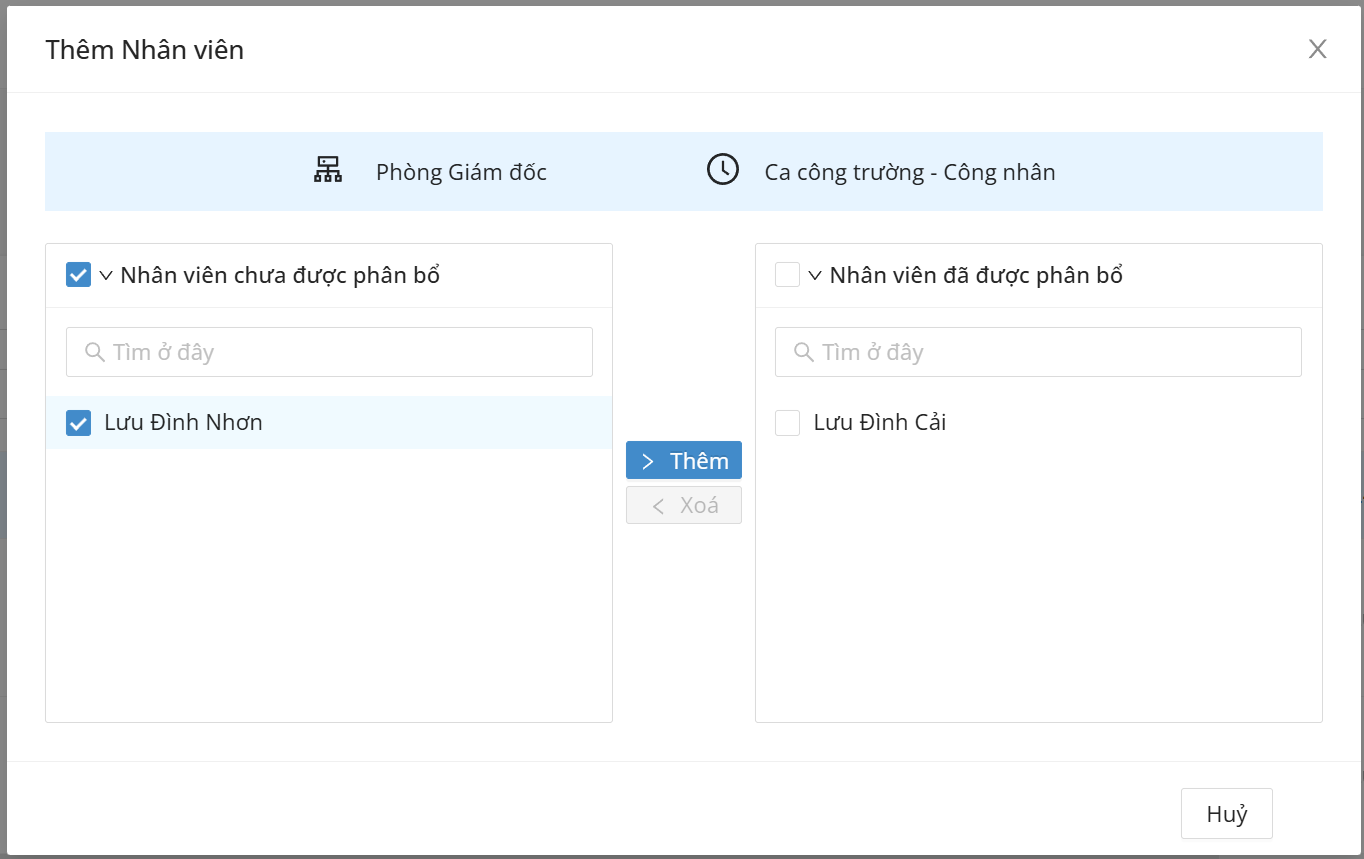The image size is (1364, 859).
Task: Click the Phòng Giám đốc department label
Action: click(x=461, y=172)
